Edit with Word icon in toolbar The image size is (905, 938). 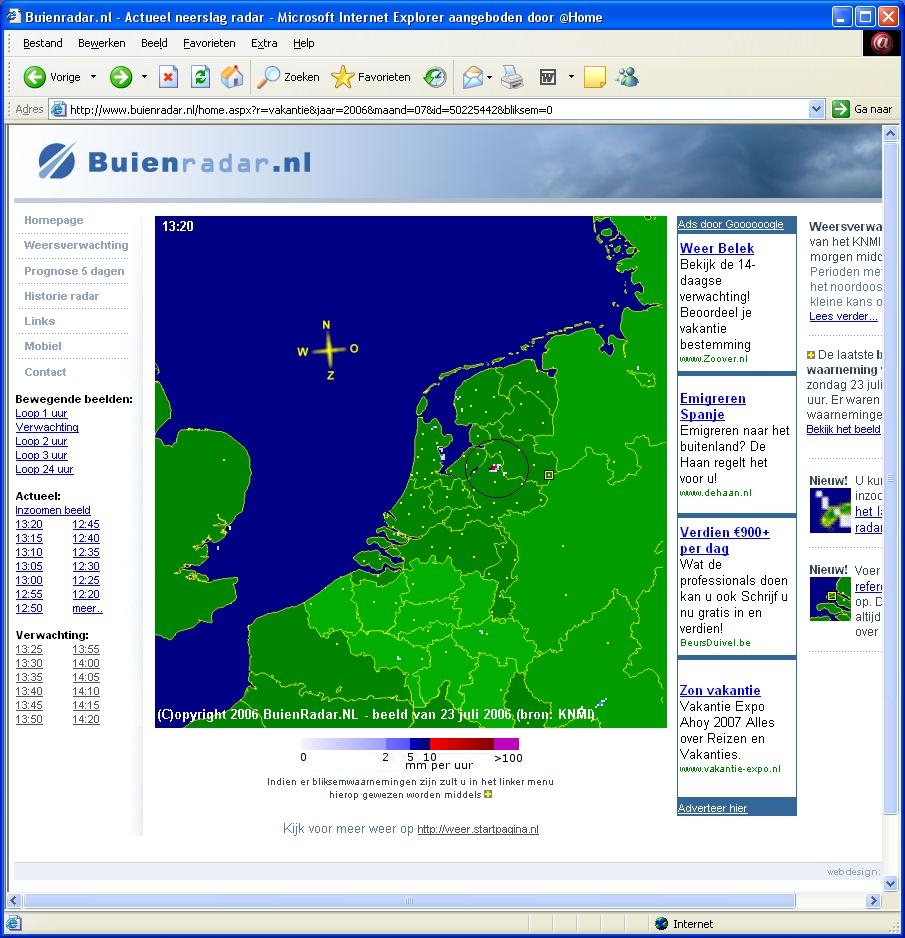548,77
